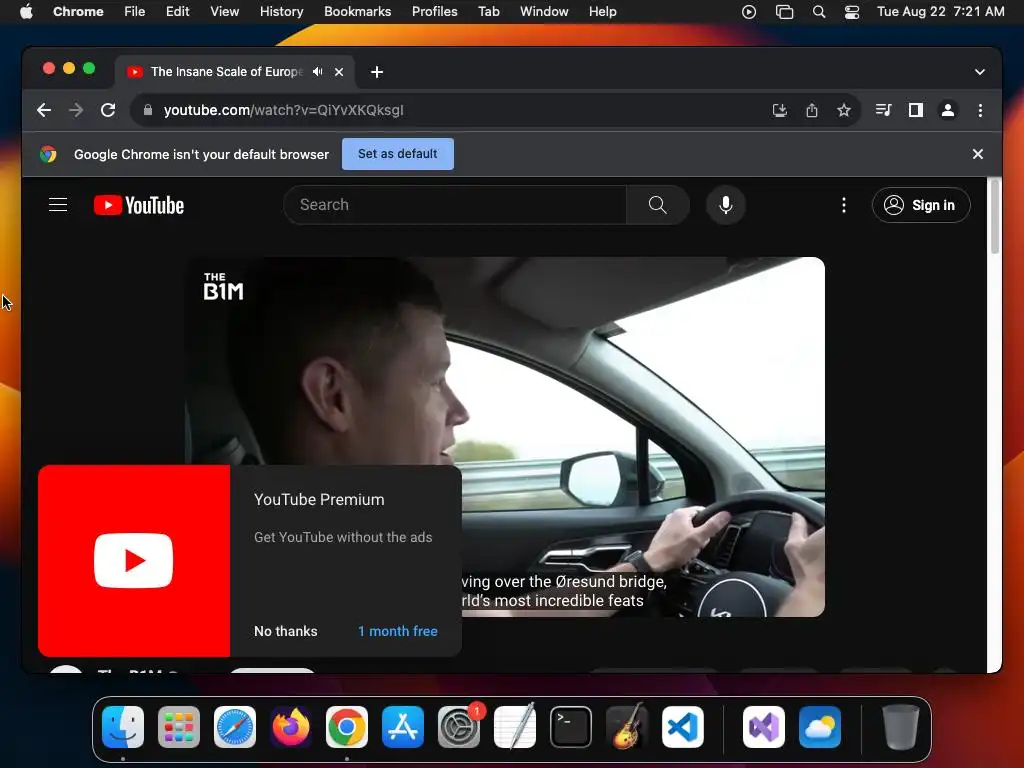The width and height of the screenshot is (1024, 768).
Task: Install the YouTube app via address bar icon
Action: click(x=780, y=110)
